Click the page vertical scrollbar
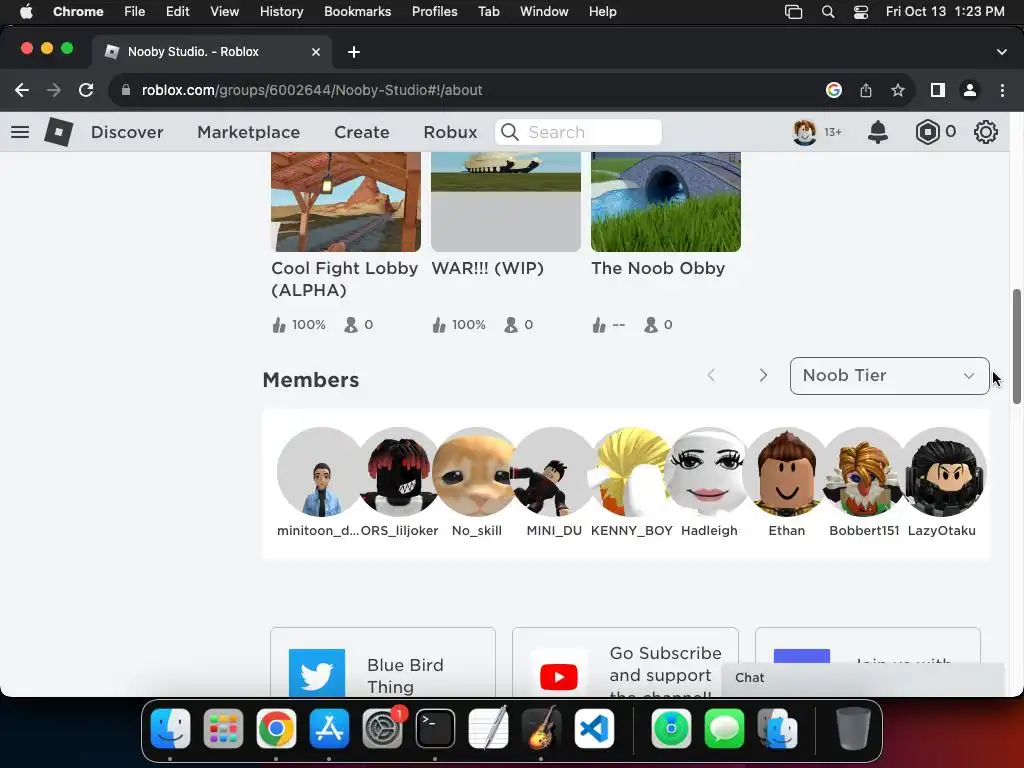This screenshot has width=1024, height=768. click(x=1016, y=346)
